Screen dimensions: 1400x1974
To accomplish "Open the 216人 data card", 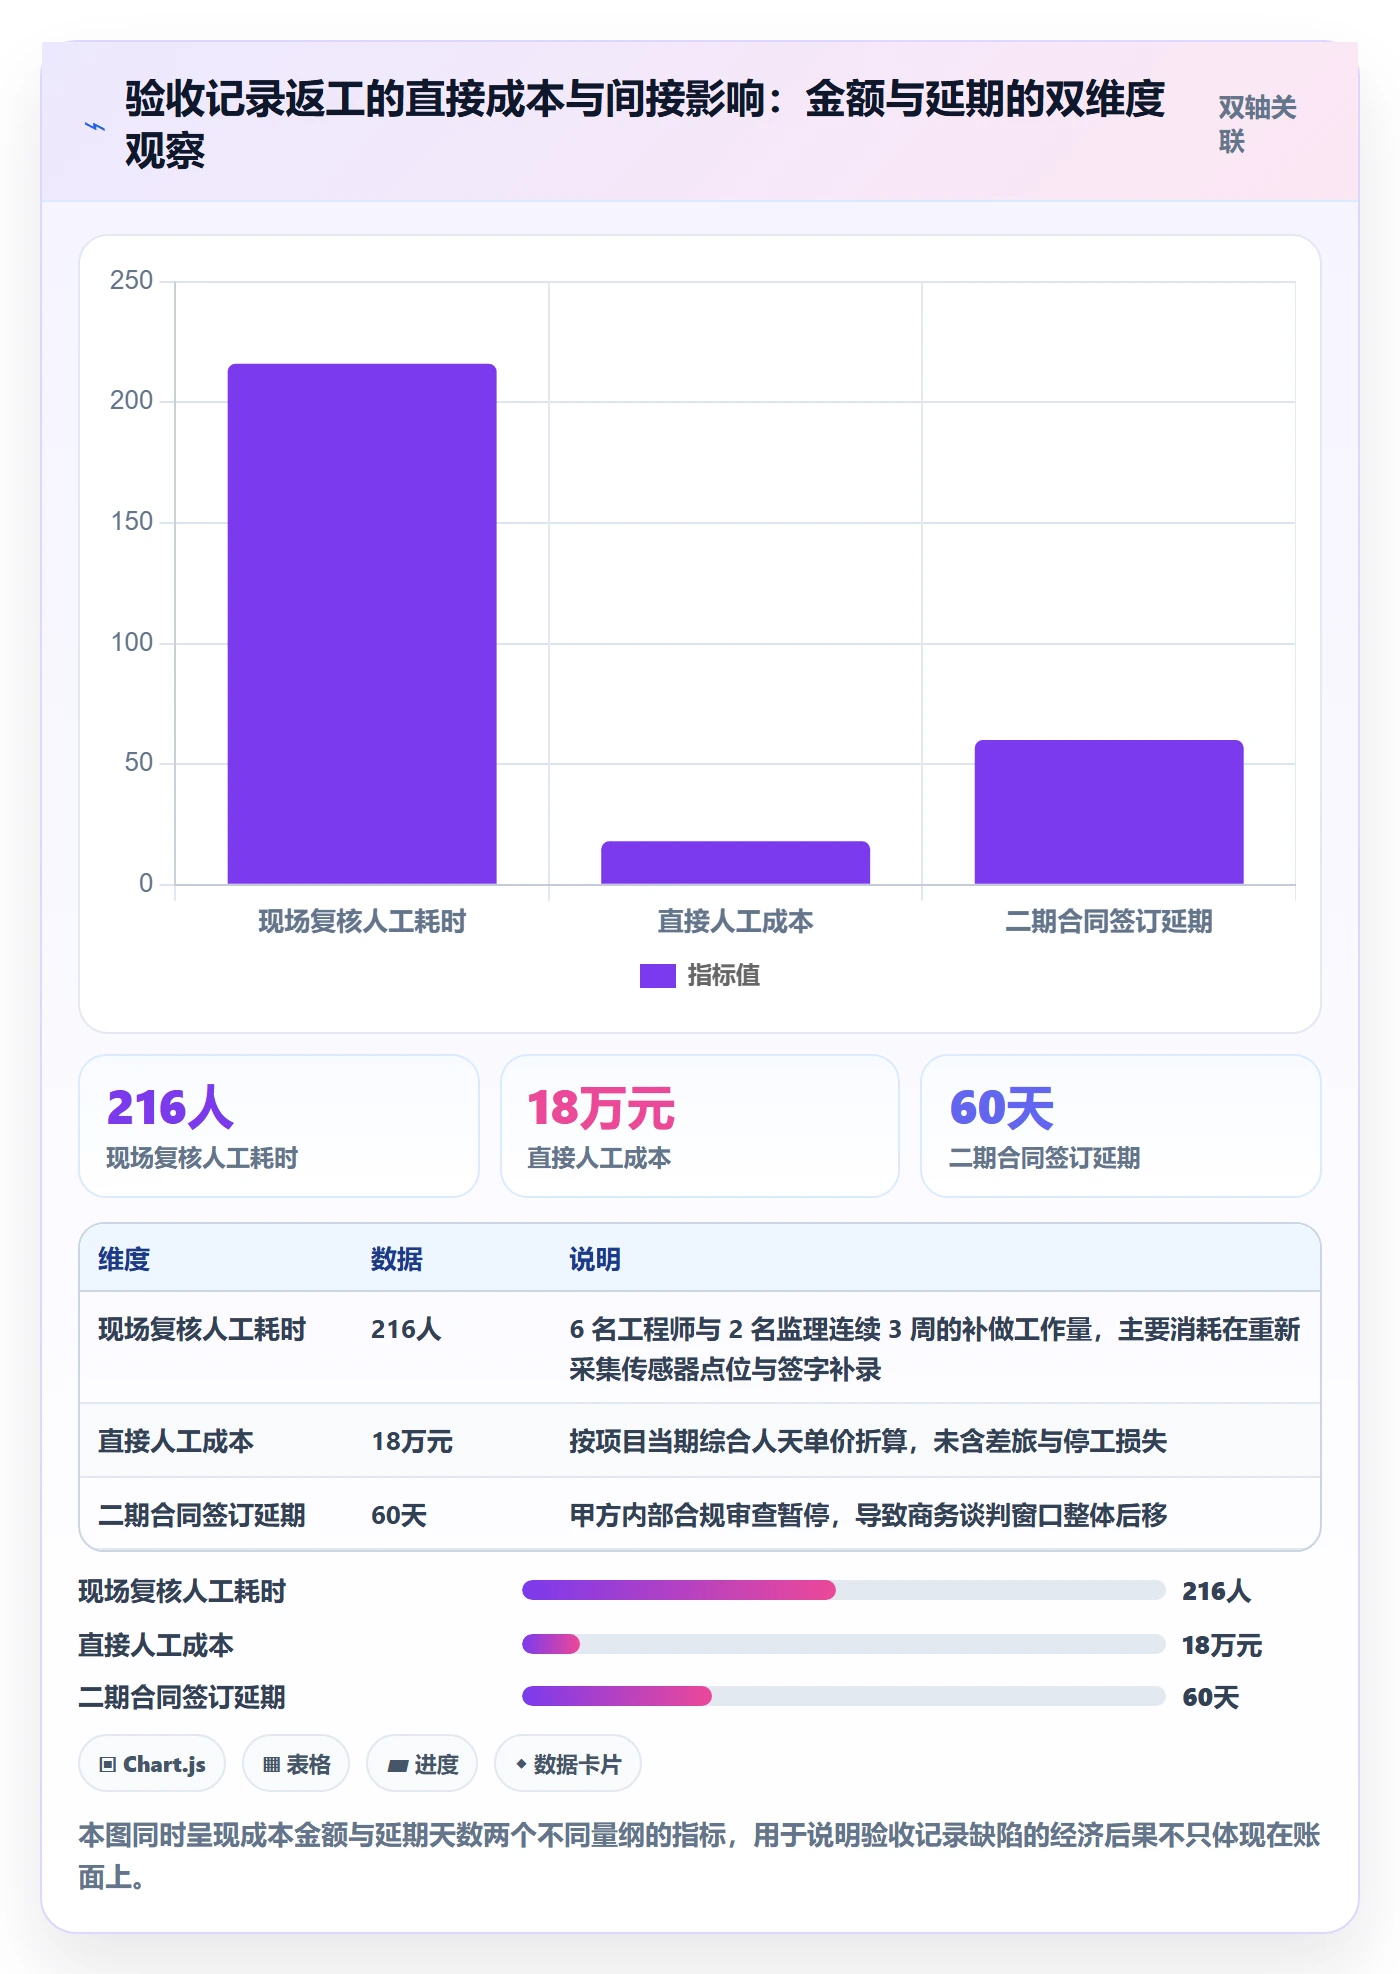I will [x=279, y=1126].
